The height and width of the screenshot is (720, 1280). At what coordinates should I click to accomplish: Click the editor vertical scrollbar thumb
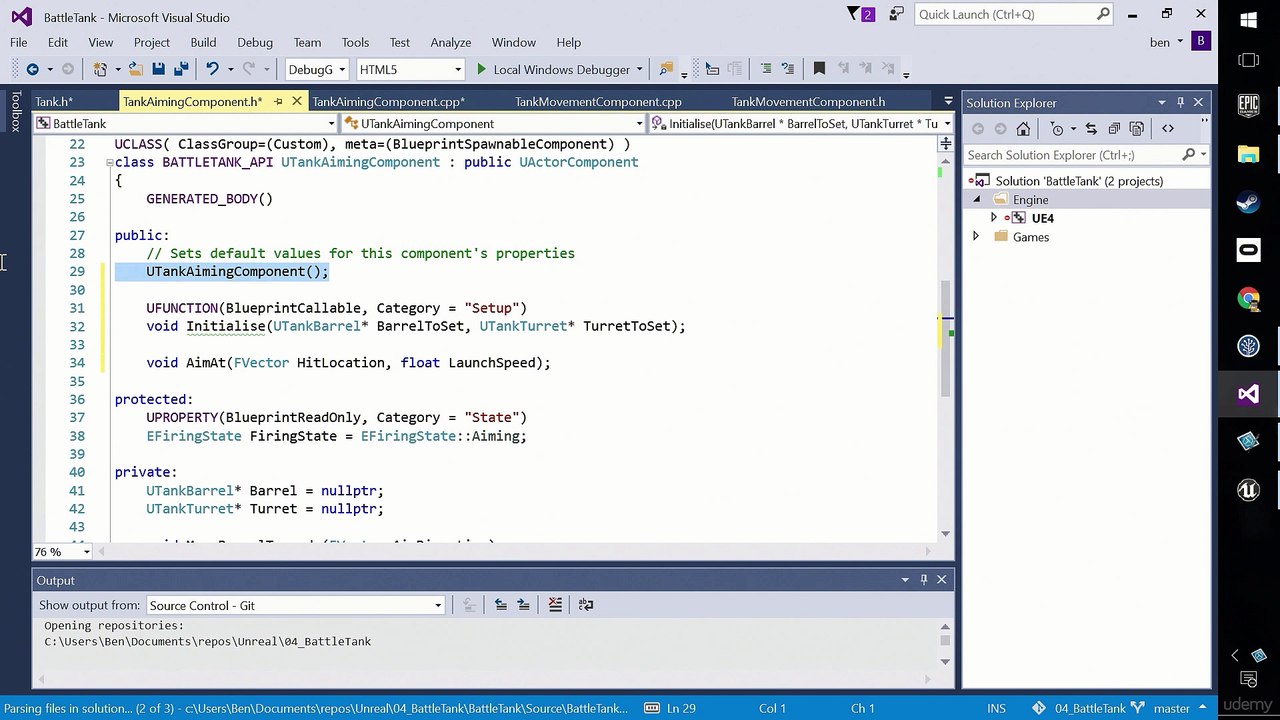click(x=945, y=340)
